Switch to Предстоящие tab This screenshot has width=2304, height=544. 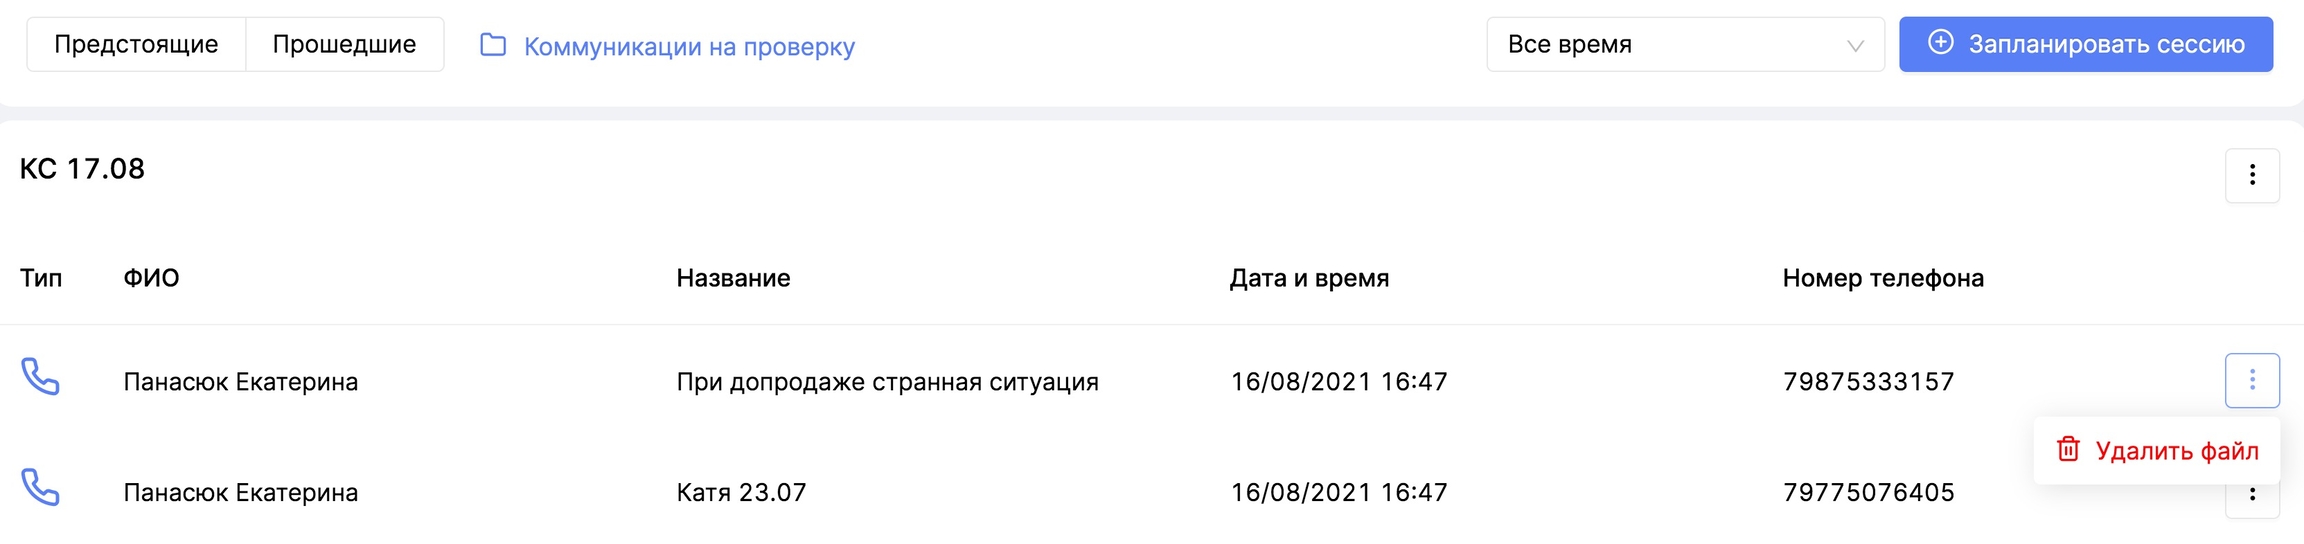[x=136, y=44]
